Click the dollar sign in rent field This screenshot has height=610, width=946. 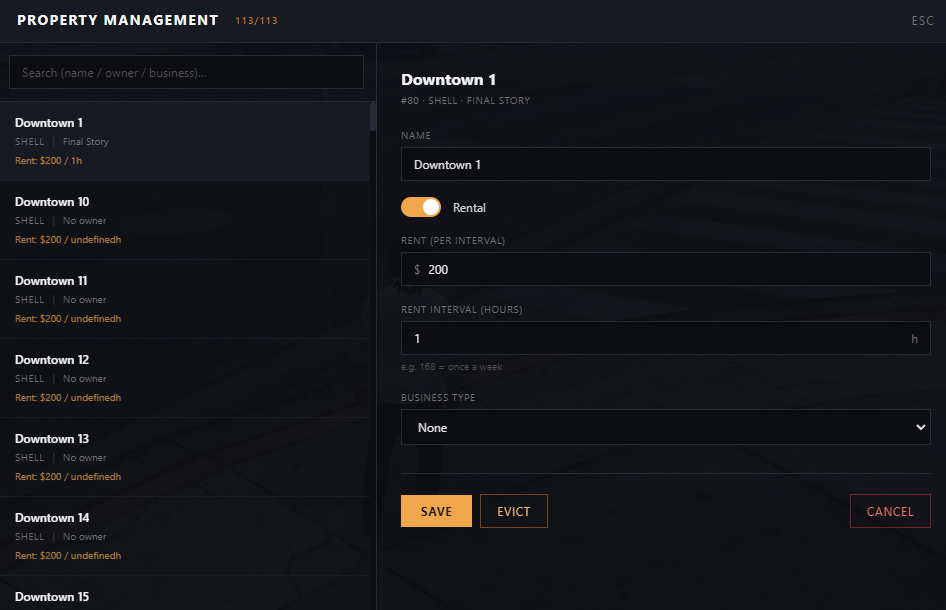[x=417, y=270]
